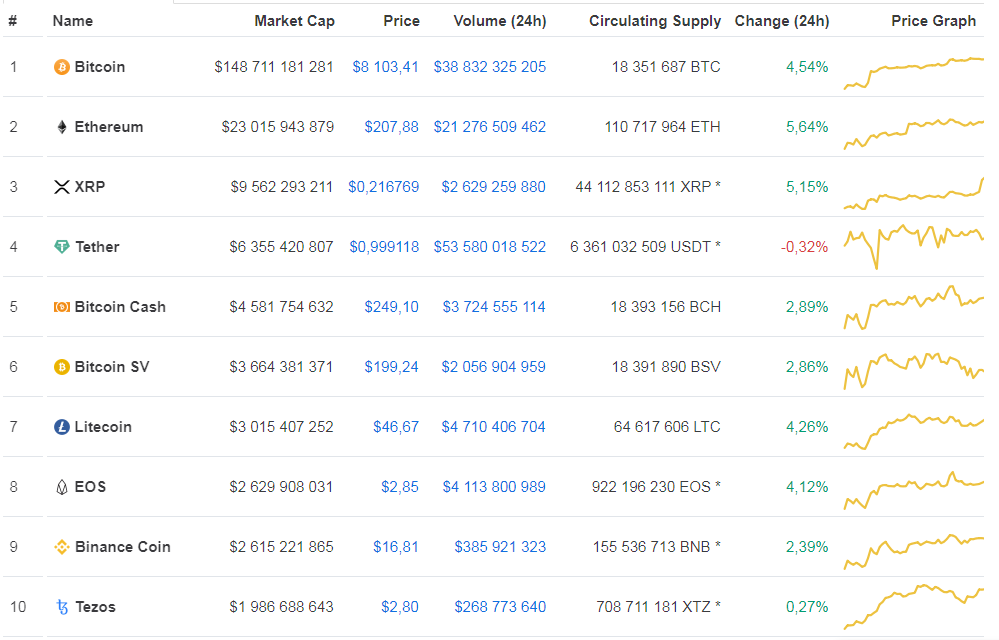
Task: Open the XRP price graph thumbnail
Action: [x=914, y=194]
